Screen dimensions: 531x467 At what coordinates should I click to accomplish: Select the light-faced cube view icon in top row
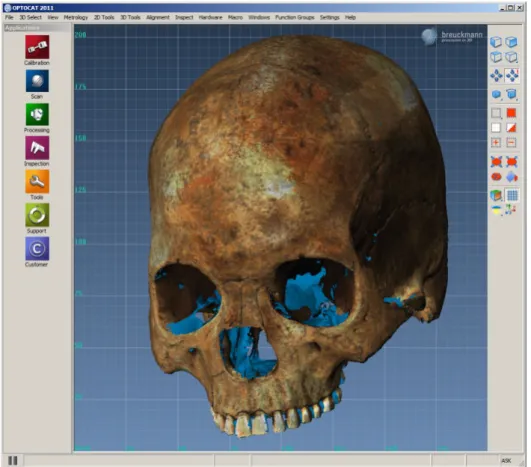(496, 42)
